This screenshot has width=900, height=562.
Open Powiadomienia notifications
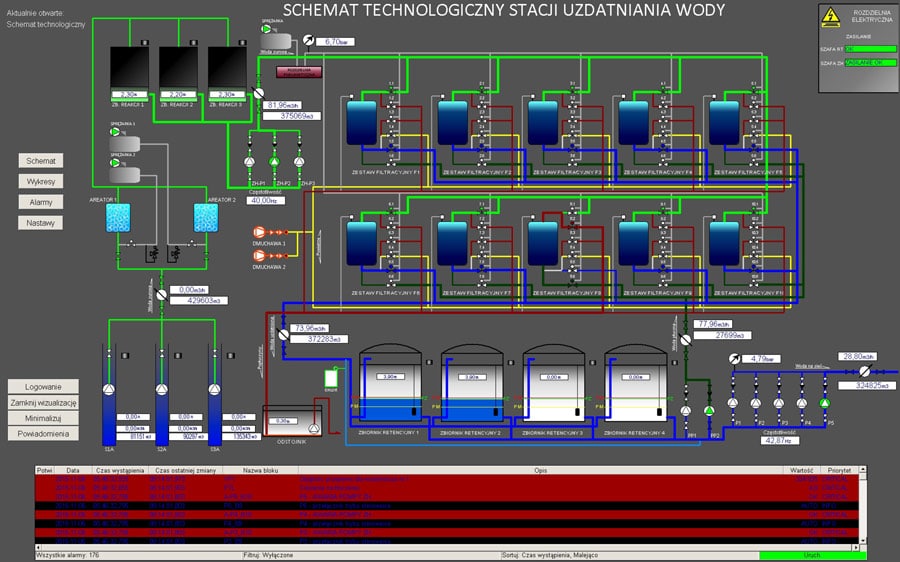(x=43, y=433)
